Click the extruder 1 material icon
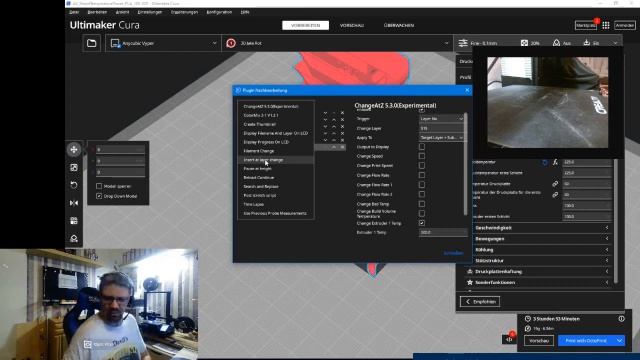Viewport: 640px width, 360px height. click(x=231, y=43)
